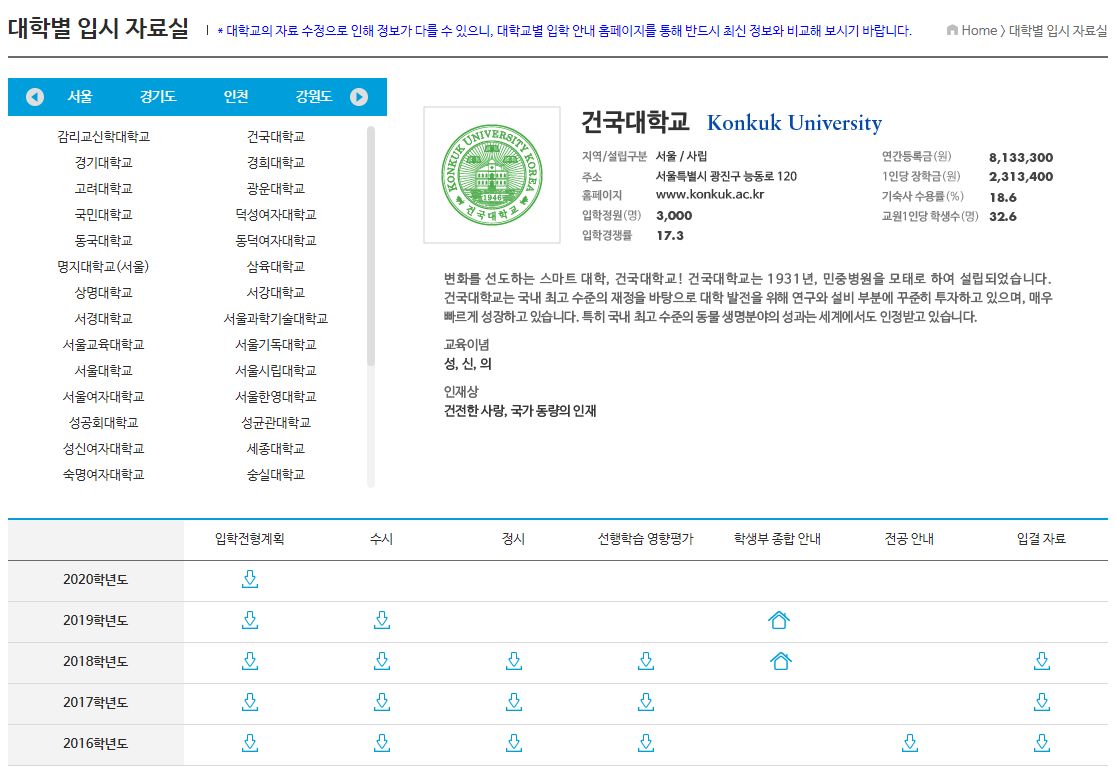Select the 강원도 region tab
This screenshot has width=1116, height=776.
point(314,97)
